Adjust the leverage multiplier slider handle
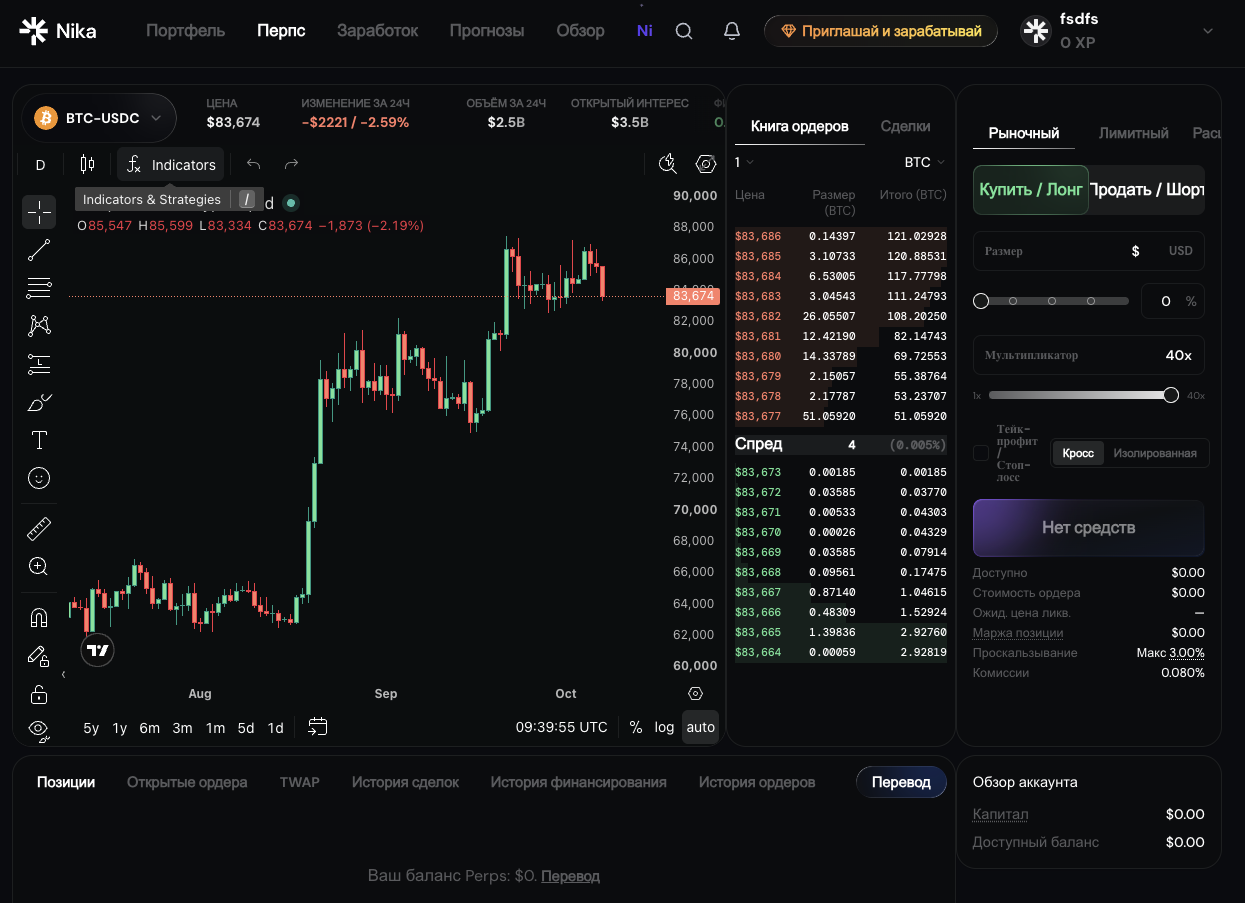 tap(1171, 395)
